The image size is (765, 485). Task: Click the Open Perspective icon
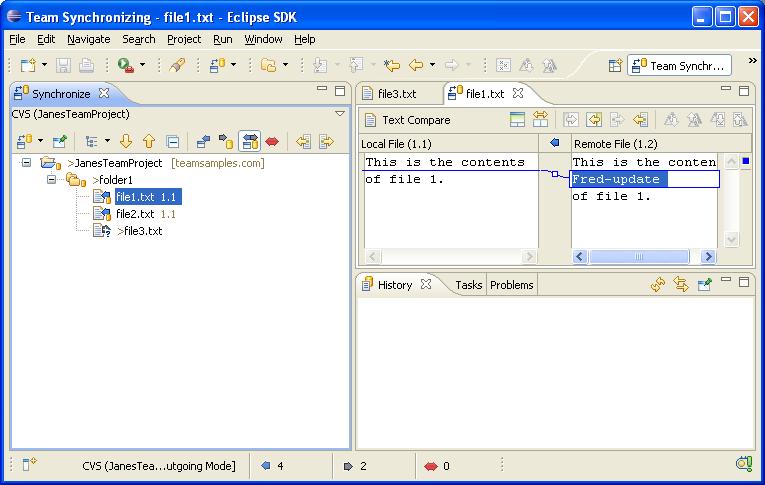point(615,65)
